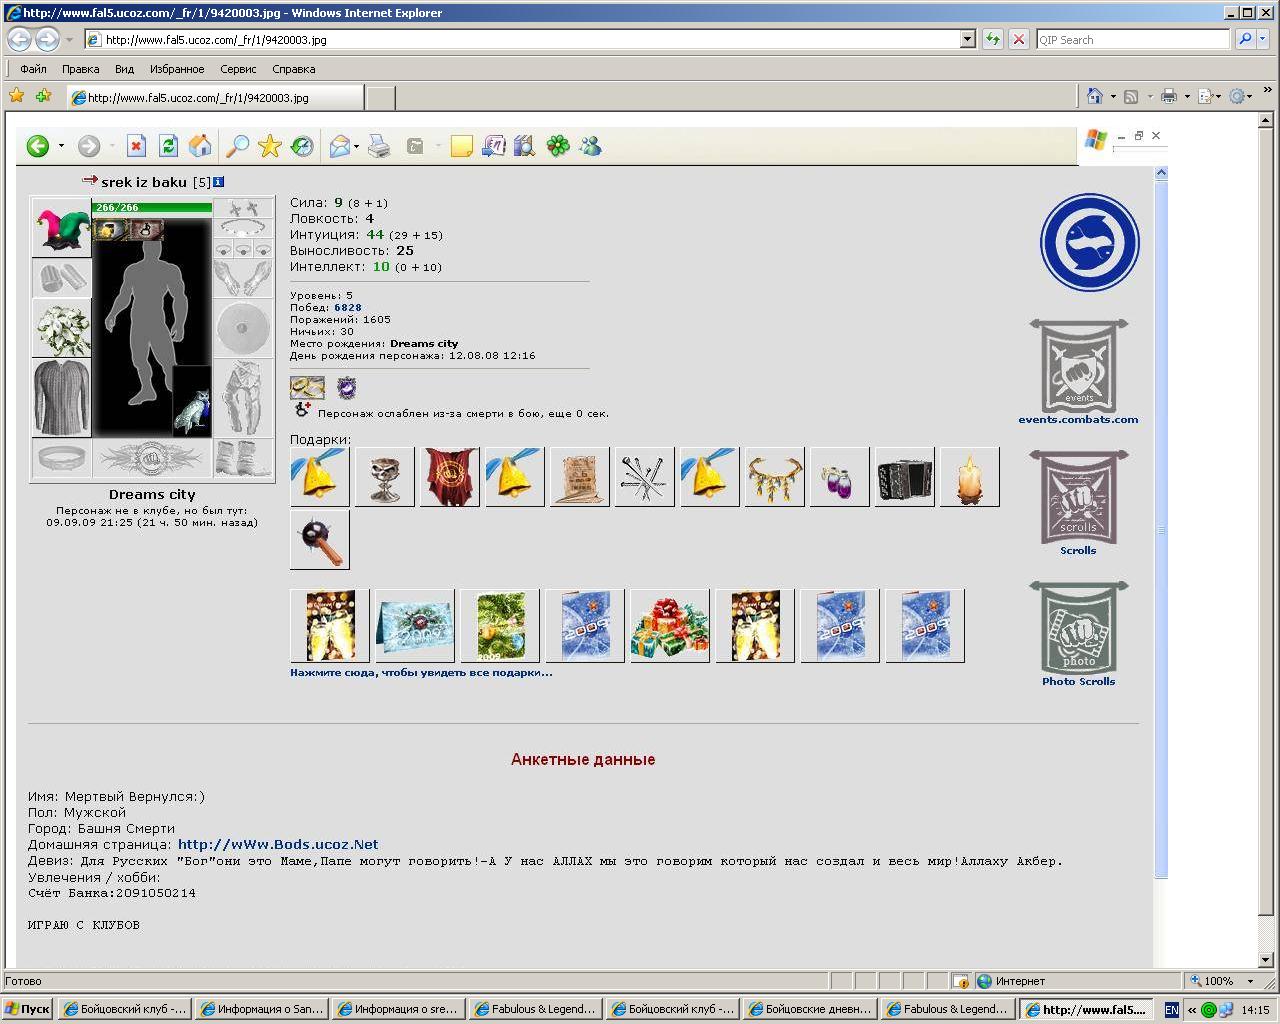The image size is (1280, 1024).
Task: Open the Правка menu
Action: coord(80,69)
